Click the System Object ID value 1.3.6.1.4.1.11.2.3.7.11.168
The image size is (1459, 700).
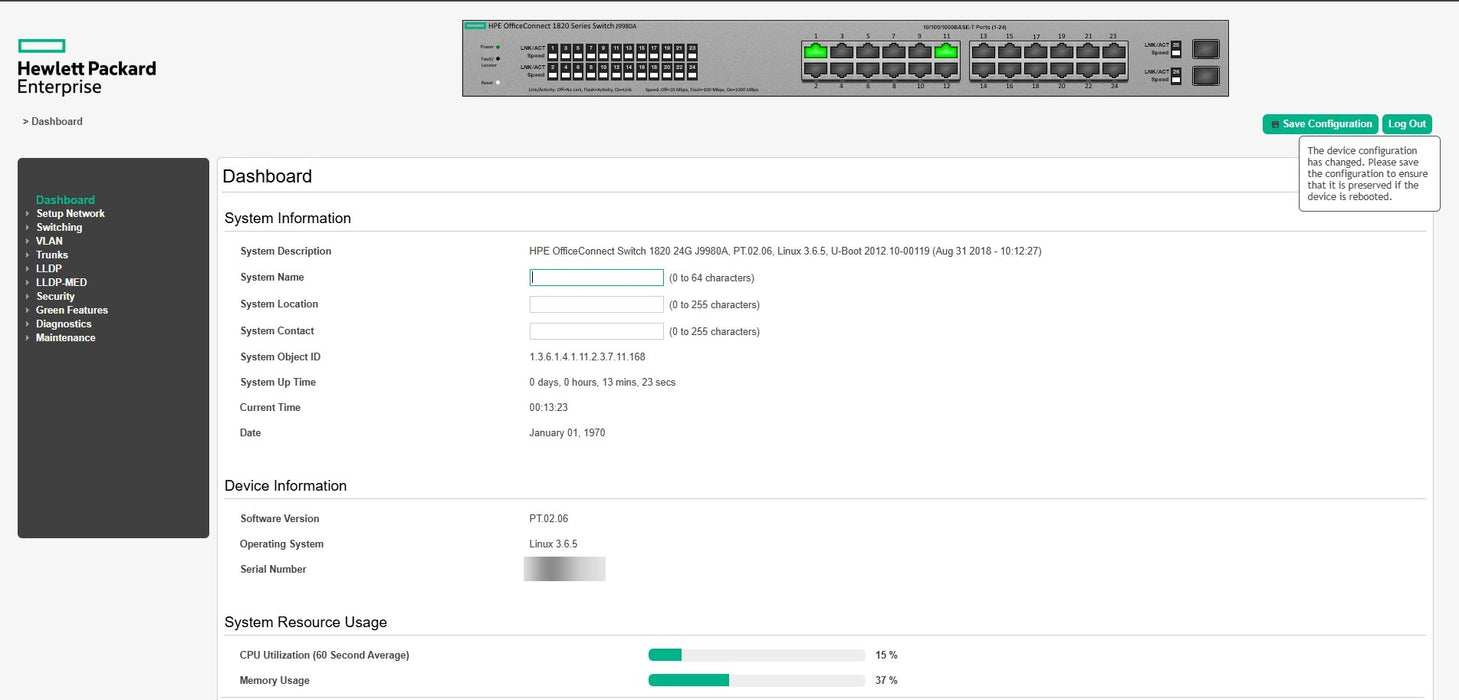587,357
